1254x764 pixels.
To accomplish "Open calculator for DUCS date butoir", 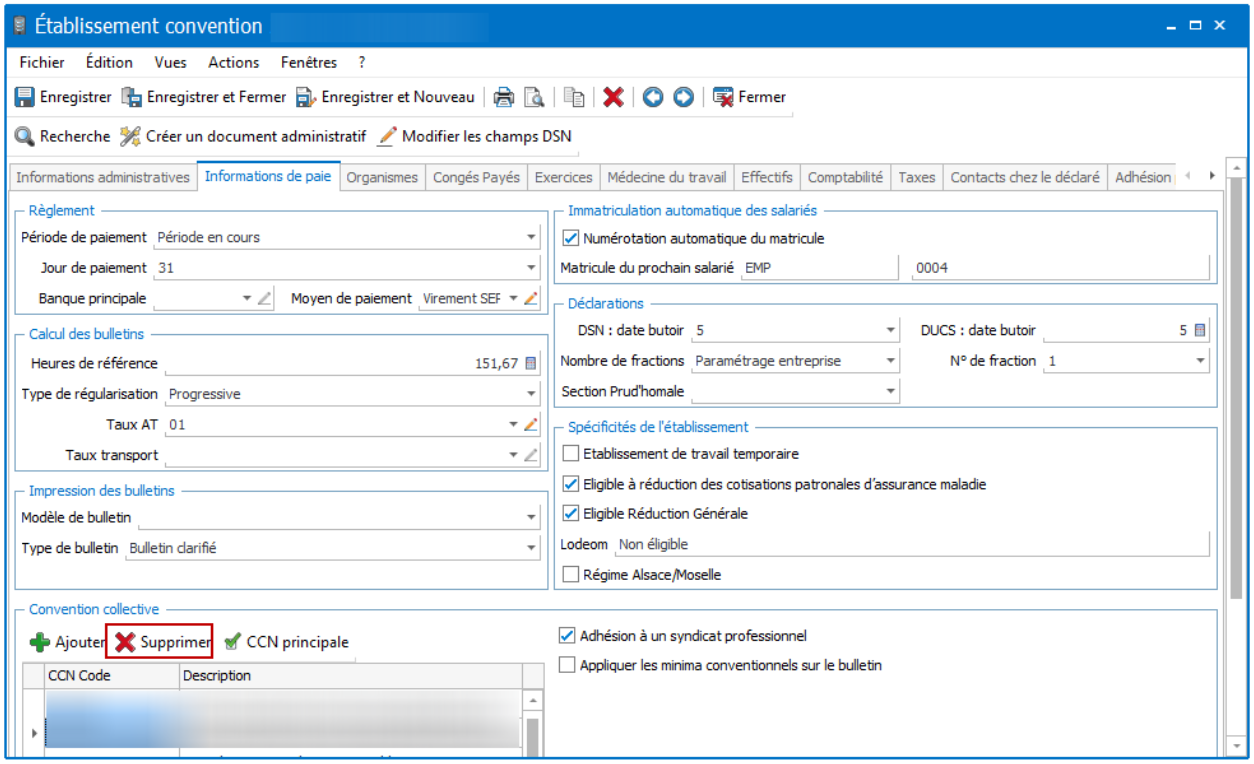I will [1200, 330].
